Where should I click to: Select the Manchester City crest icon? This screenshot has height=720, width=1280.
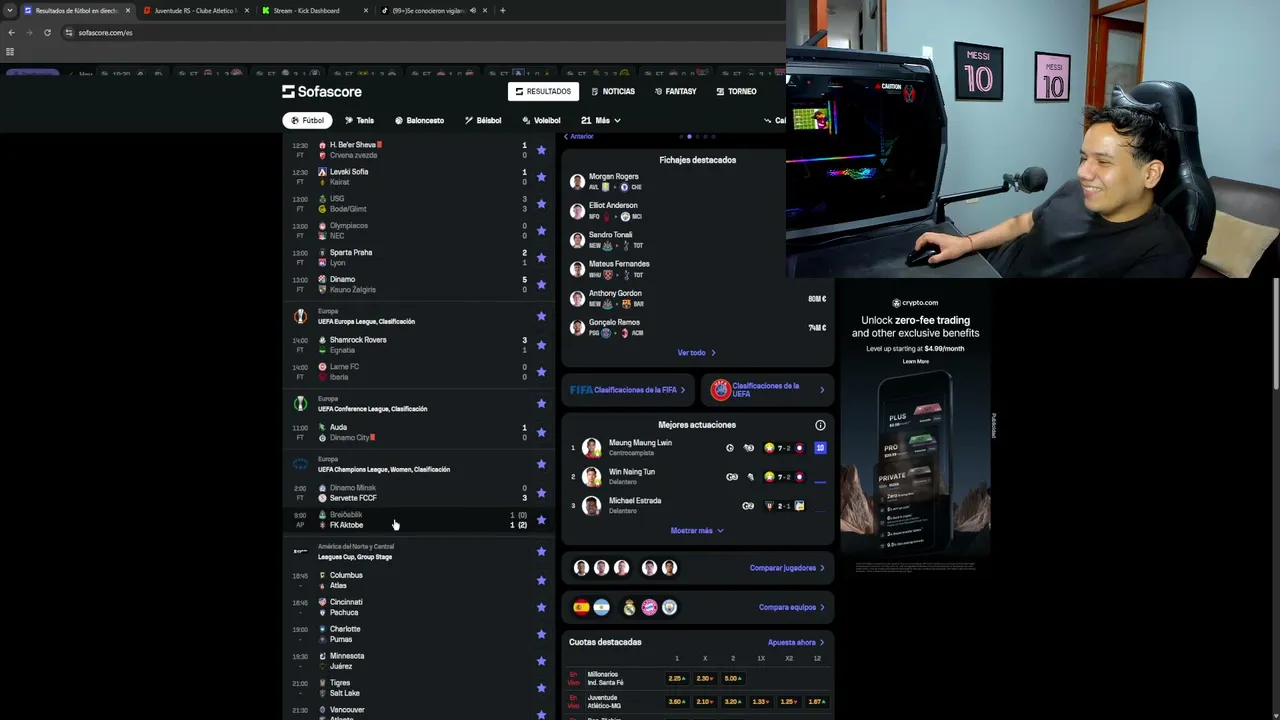coord(669,607)
